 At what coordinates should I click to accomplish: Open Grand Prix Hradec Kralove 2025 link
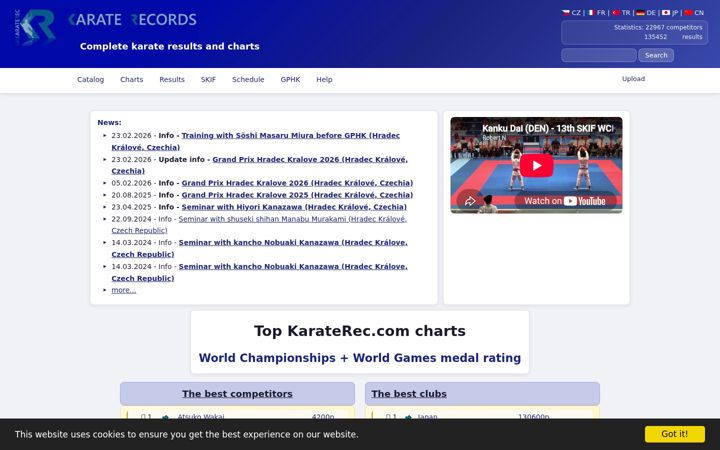(x=297, y=195)
